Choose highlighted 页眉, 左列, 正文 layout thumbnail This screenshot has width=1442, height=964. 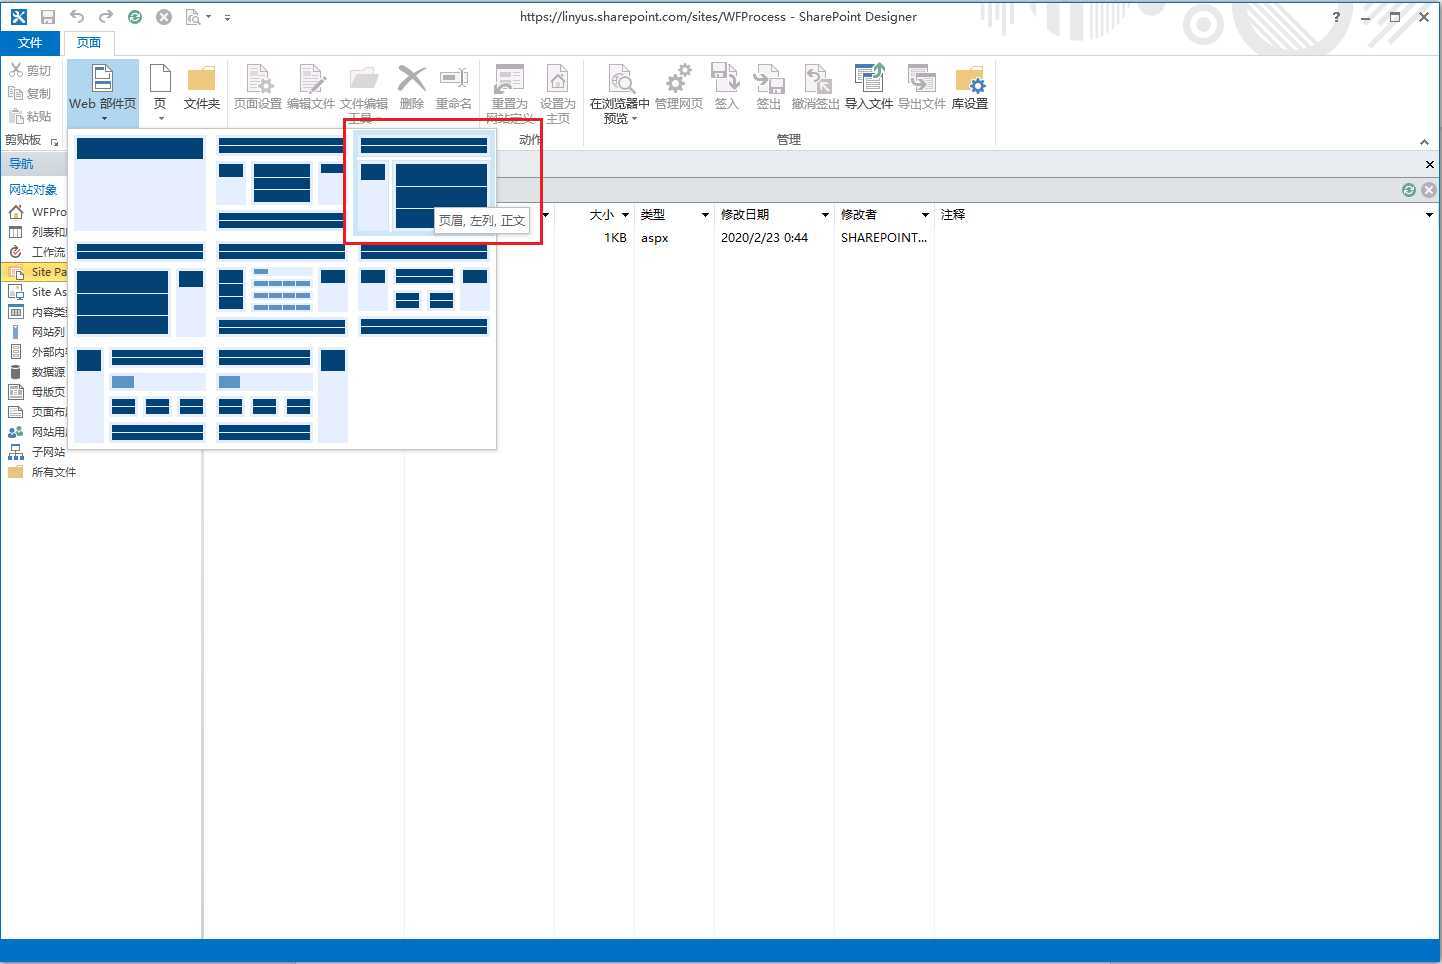click(x=424, y=184)
